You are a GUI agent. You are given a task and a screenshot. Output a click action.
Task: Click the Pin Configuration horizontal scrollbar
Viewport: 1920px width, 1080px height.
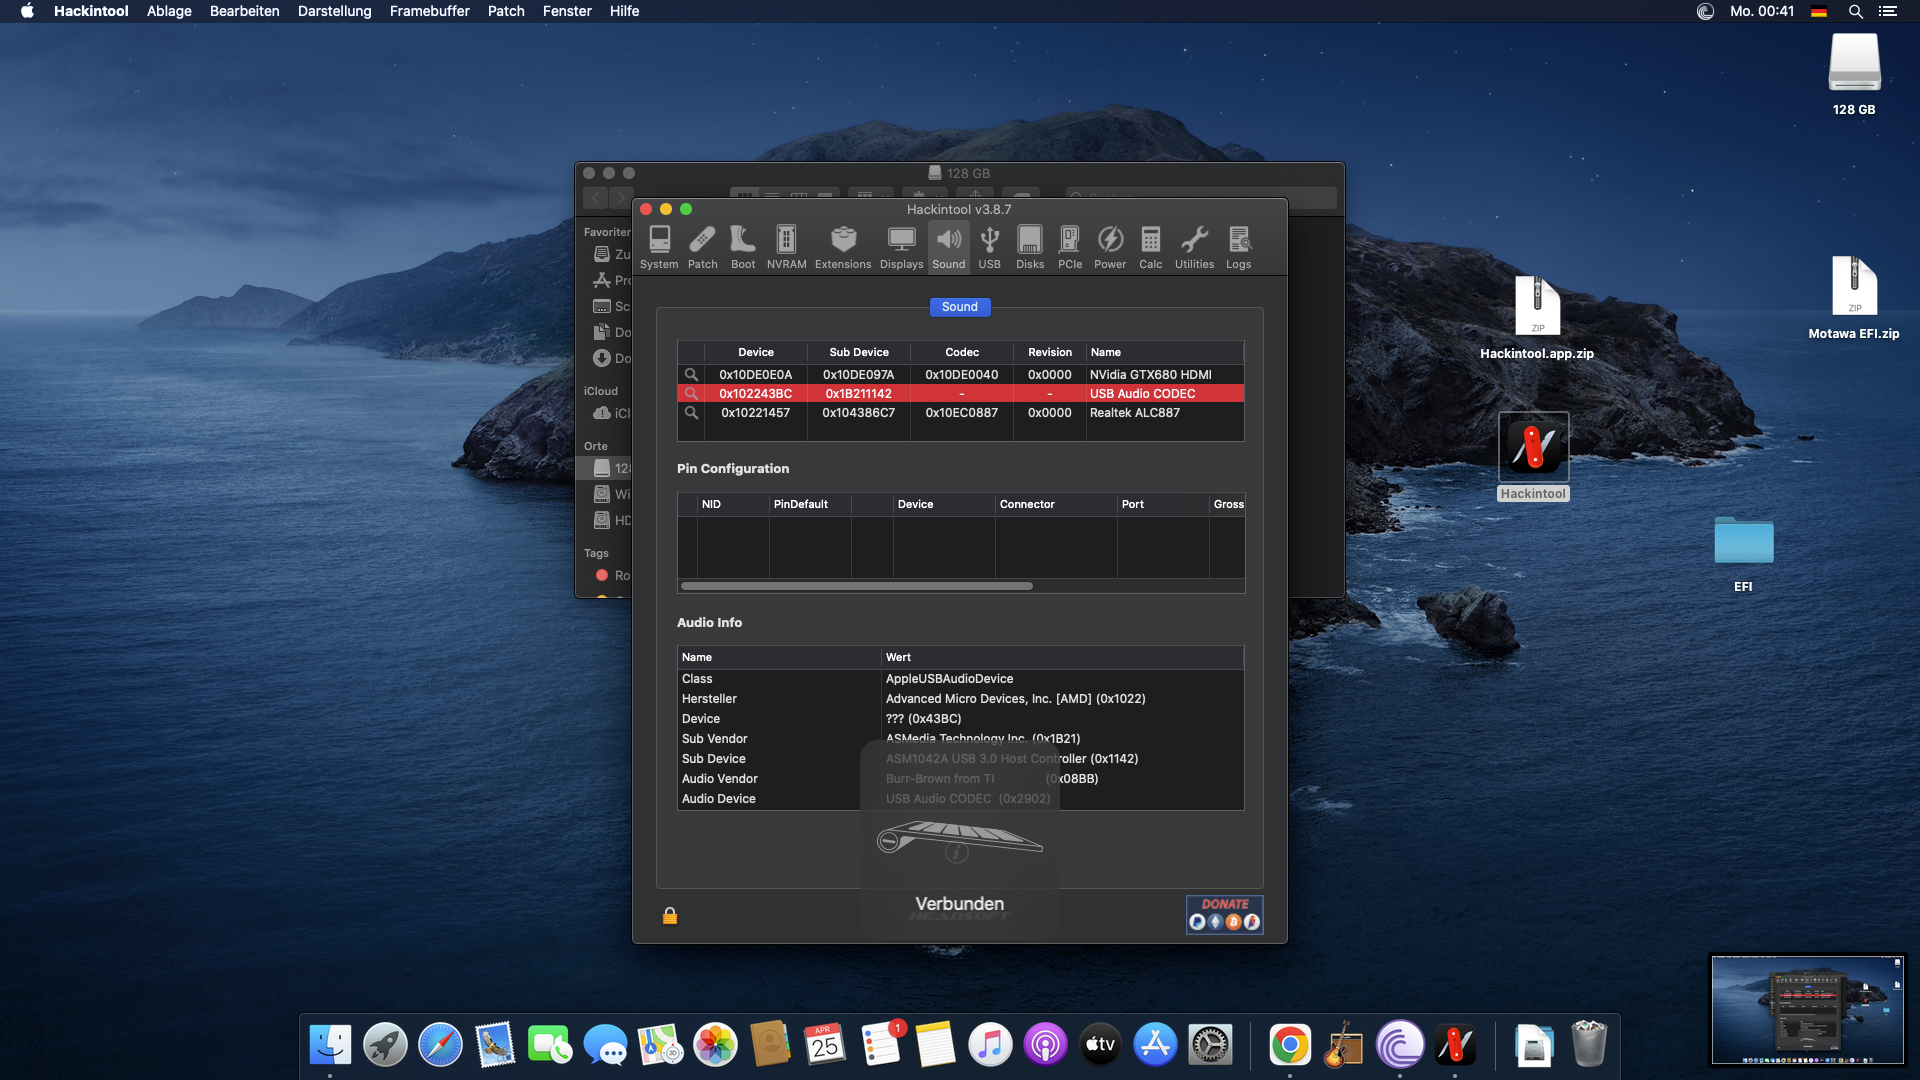857,586
